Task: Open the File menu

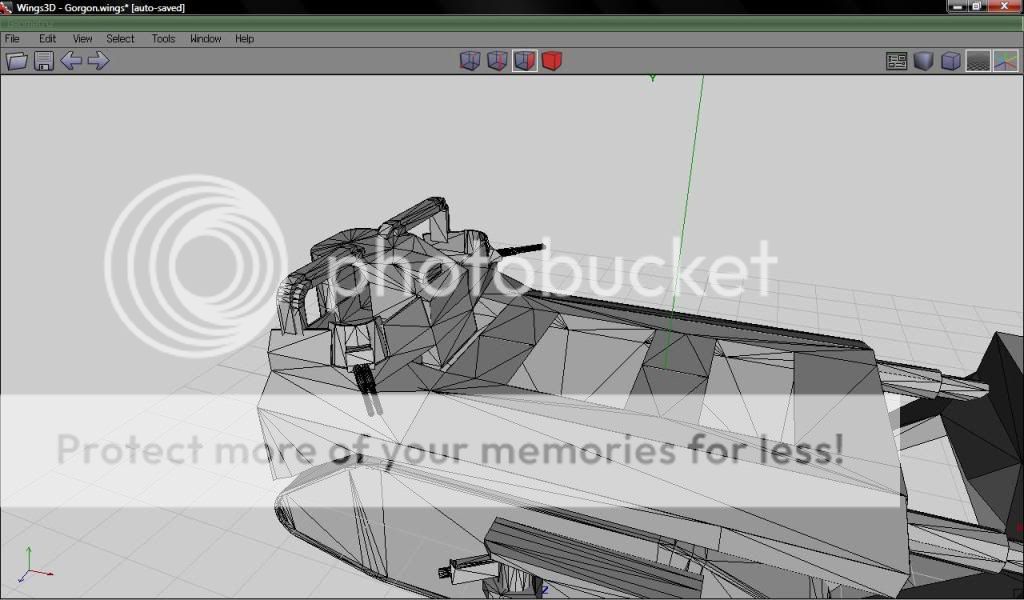Action: click(12, 39)
